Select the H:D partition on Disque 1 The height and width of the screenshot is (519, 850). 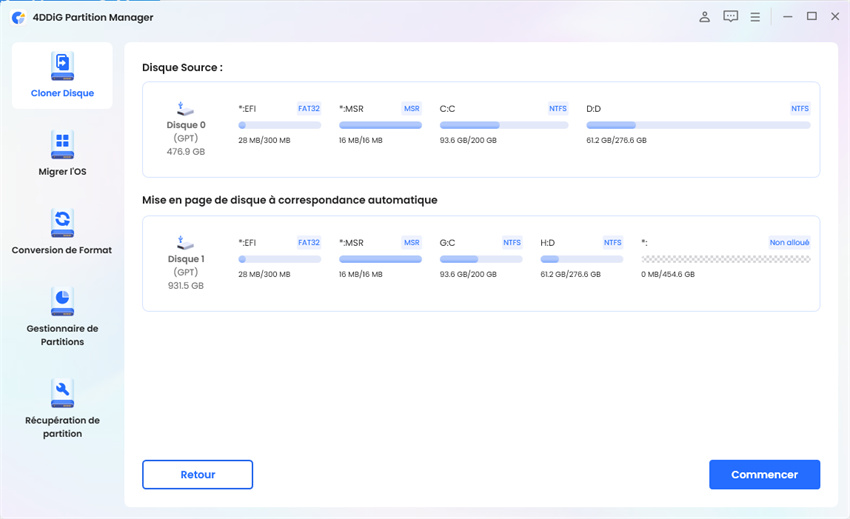[x=581, y=259]
